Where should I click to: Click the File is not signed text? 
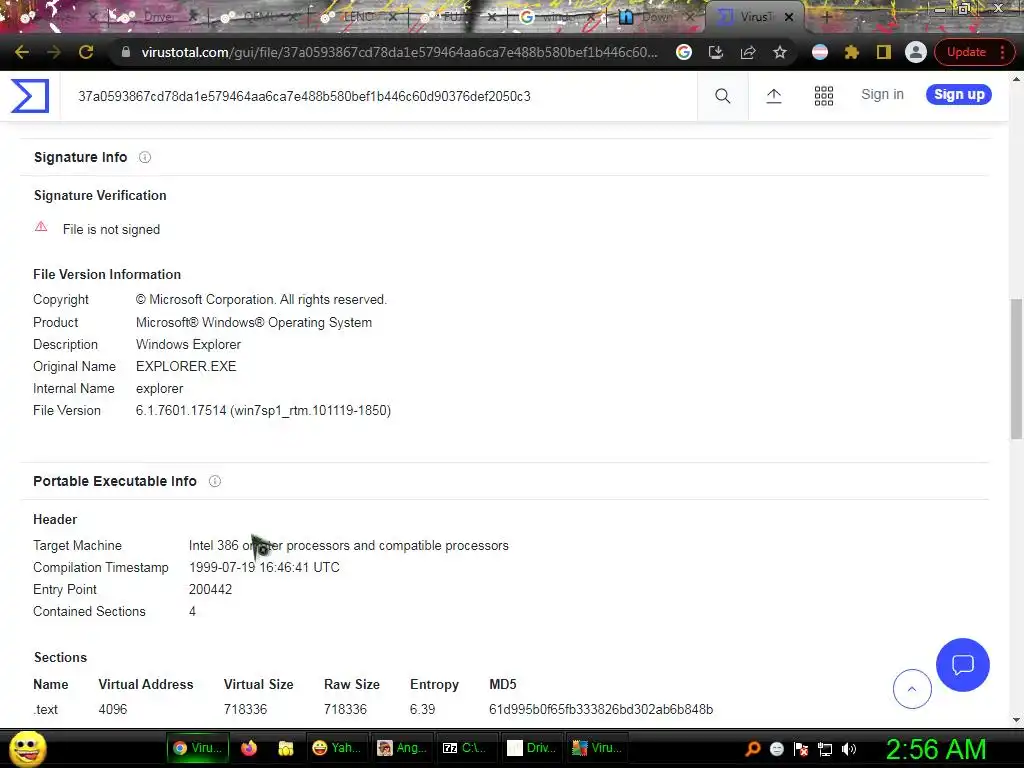tap(111, 229)
